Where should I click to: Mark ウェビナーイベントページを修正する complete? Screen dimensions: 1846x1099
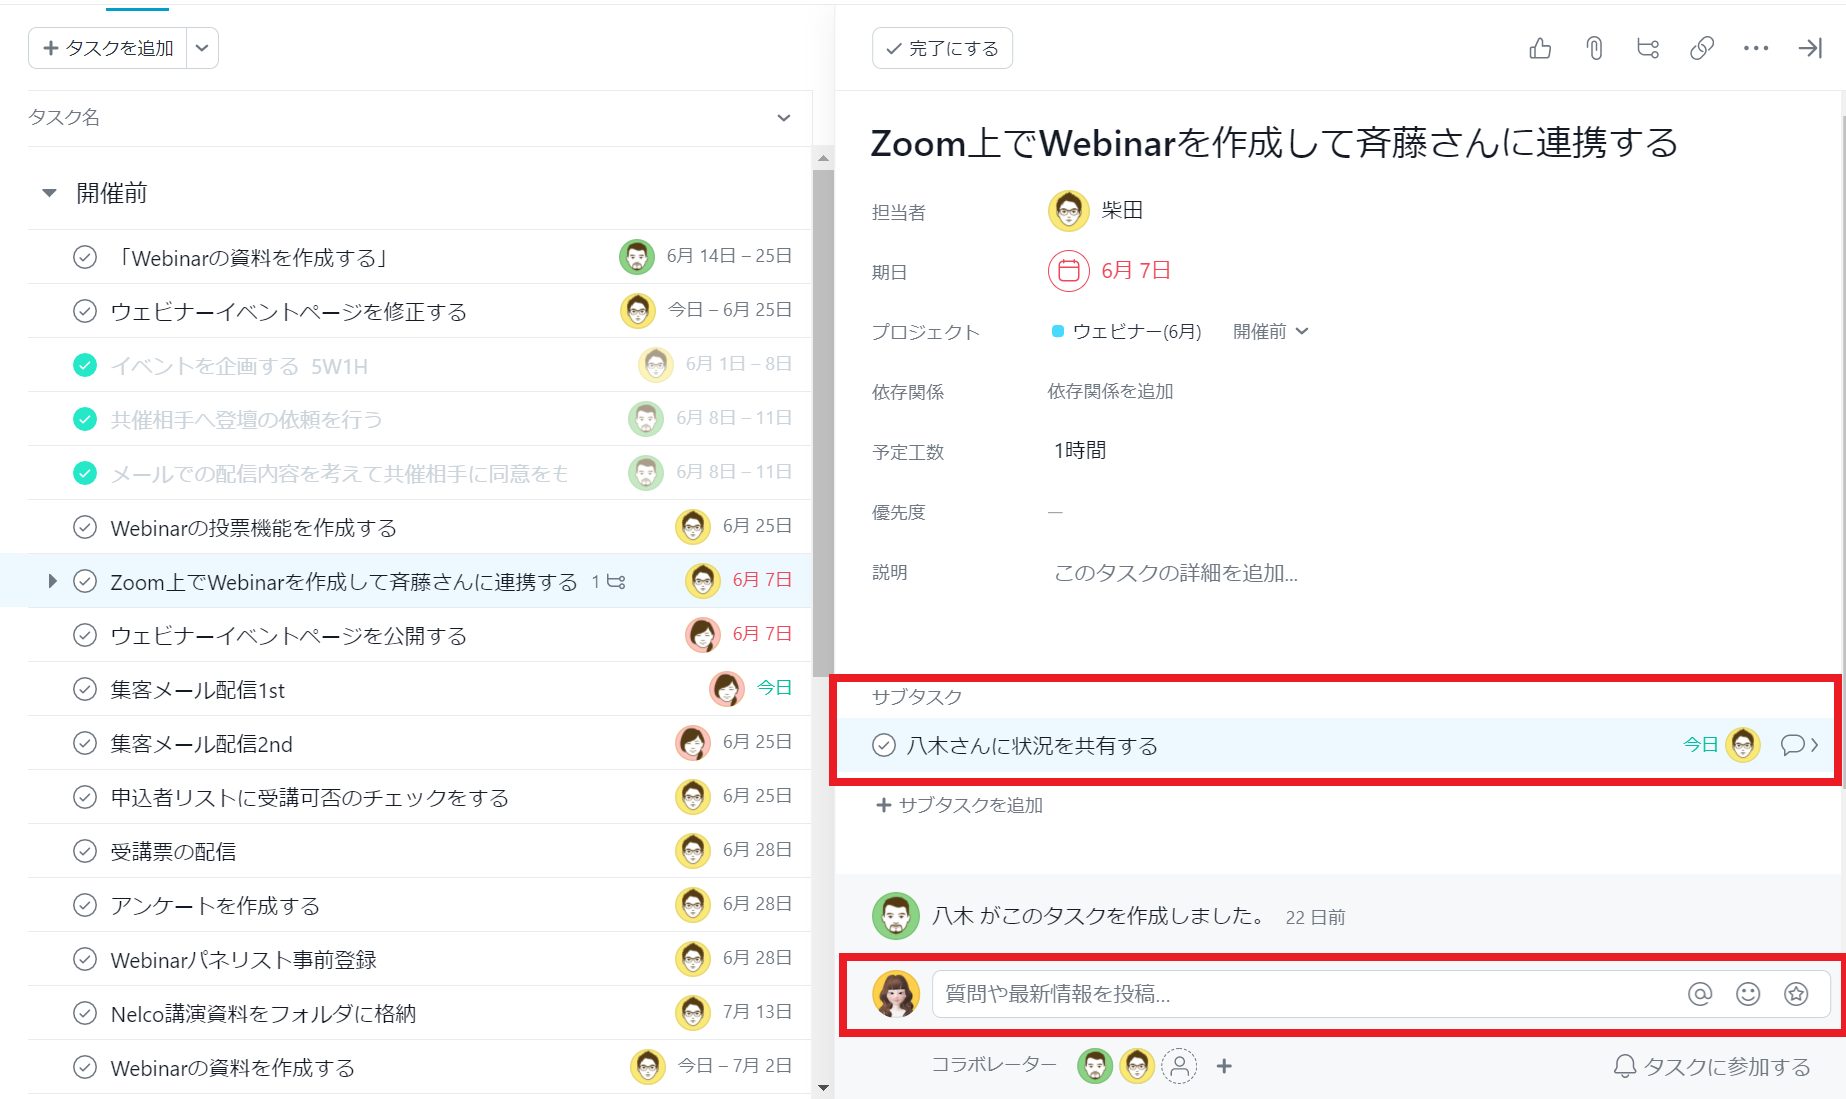pos(85,311)
